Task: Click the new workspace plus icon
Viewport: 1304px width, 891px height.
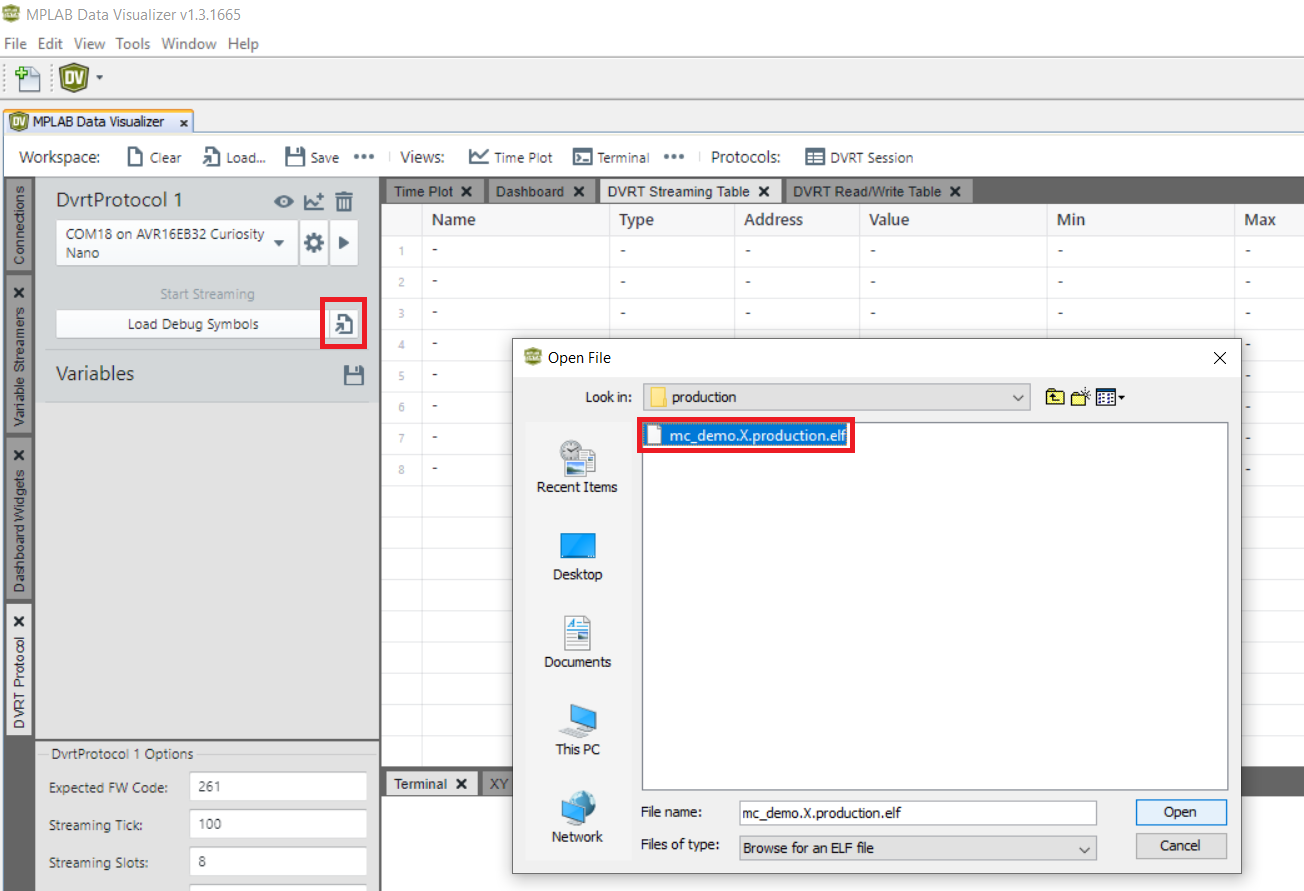Action: point(28,77)
